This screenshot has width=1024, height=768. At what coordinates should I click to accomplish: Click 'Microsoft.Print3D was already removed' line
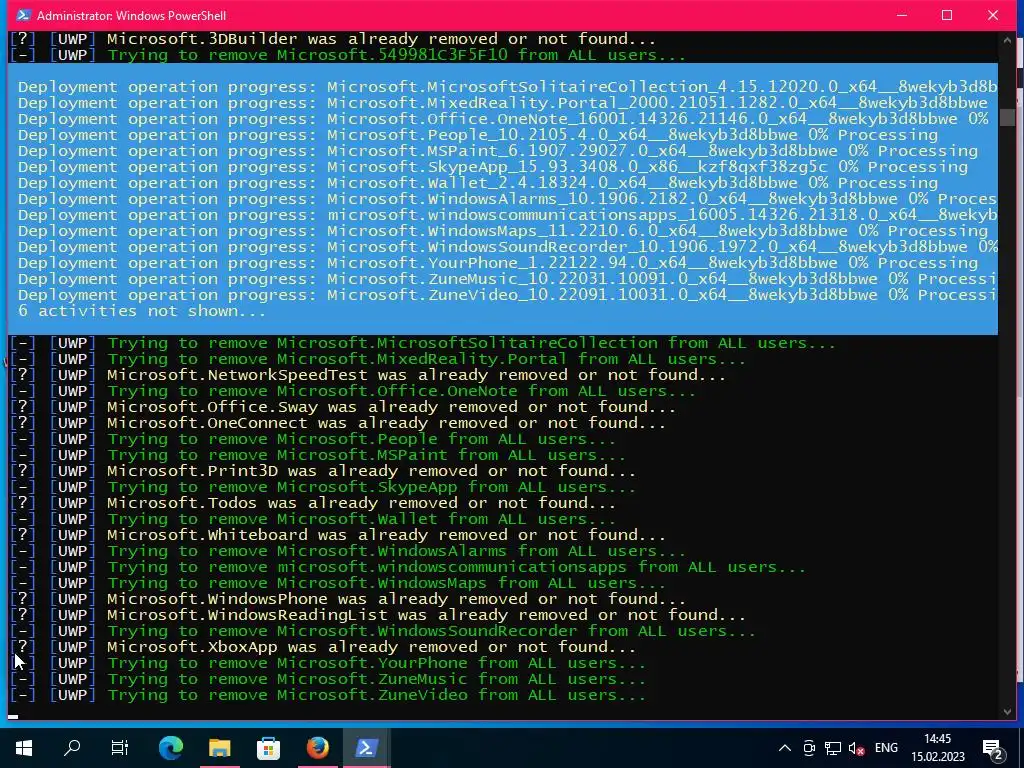323,471
